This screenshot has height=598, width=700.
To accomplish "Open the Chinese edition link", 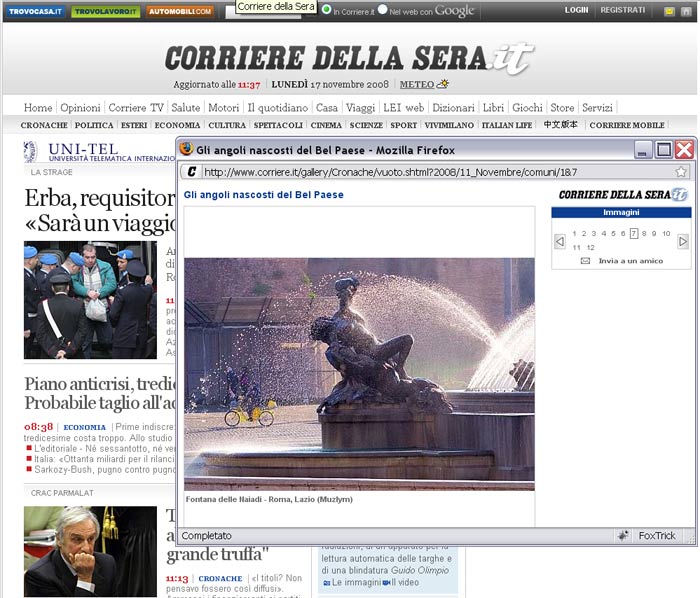I will click(560, 125).
